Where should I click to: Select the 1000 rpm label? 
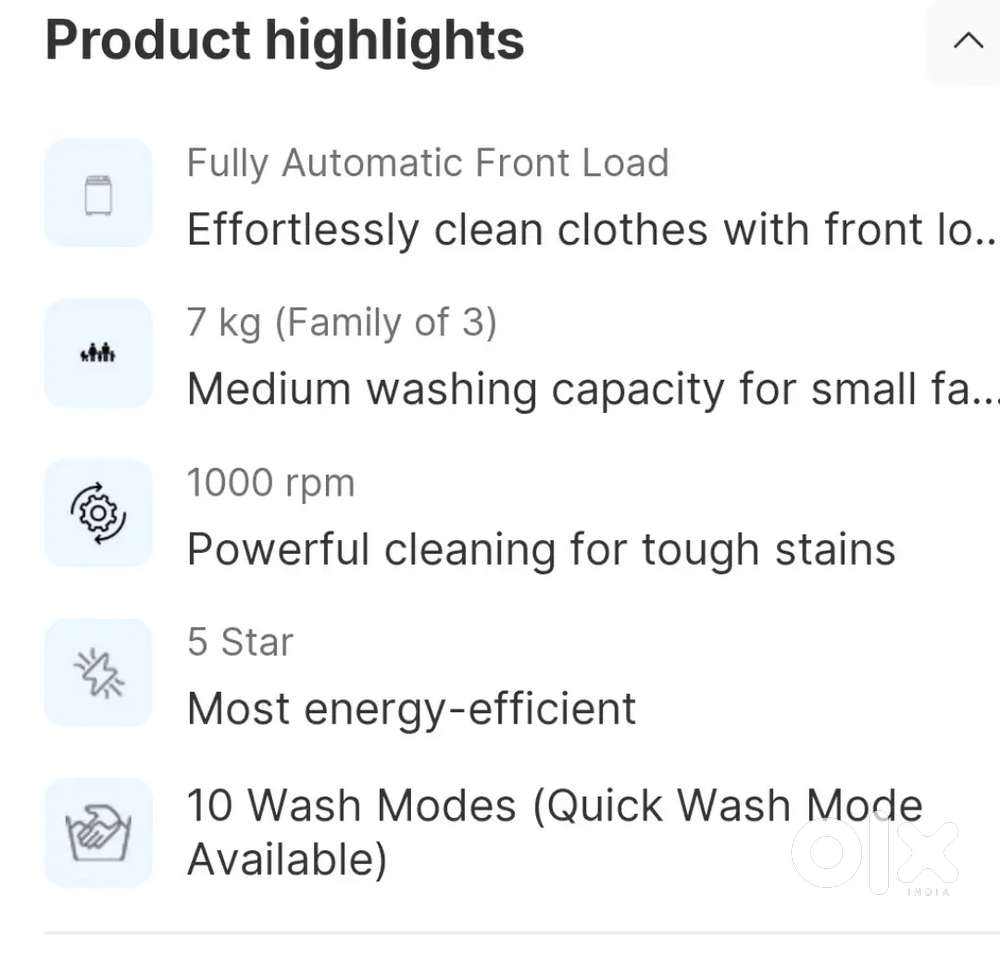[x=271, y=483]
